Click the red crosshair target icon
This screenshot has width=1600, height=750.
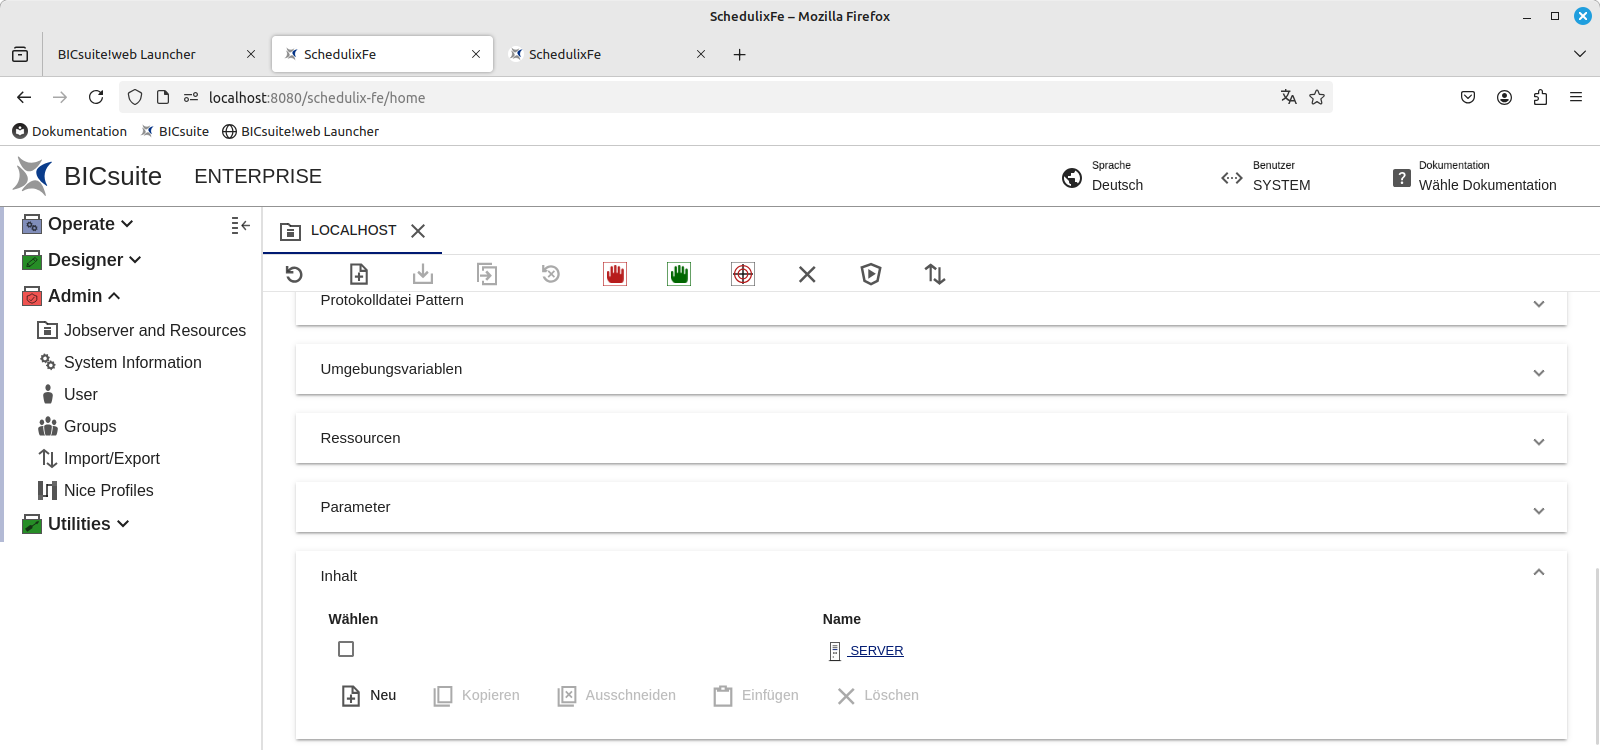tap(743, 274)
